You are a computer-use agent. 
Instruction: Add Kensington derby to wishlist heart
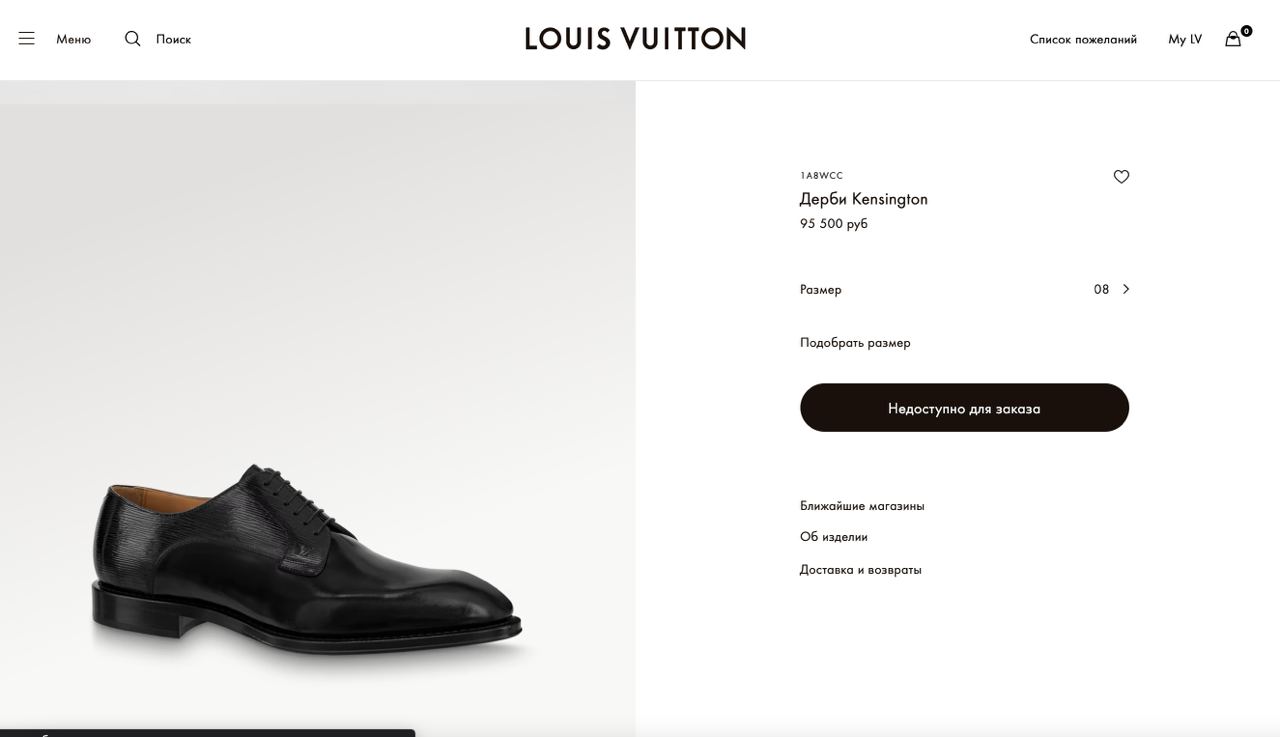(1121, 177)
